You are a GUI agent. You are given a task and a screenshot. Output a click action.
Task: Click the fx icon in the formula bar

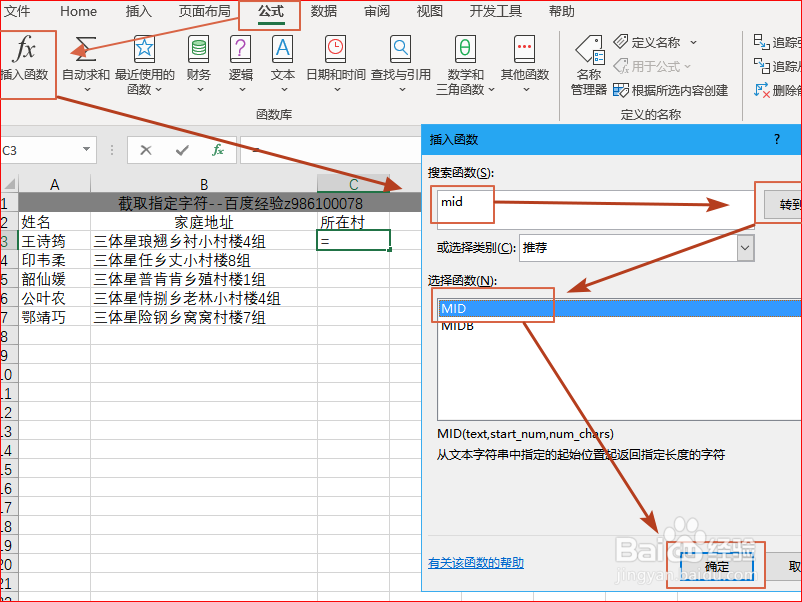click(218, 152)
